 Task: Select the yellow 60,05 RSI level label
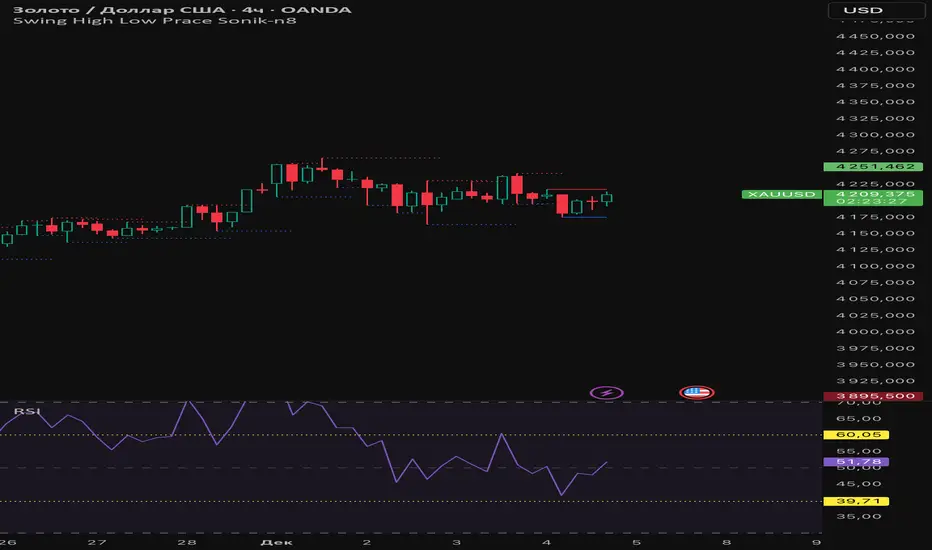pyautogui.click(x=857, y=435)
